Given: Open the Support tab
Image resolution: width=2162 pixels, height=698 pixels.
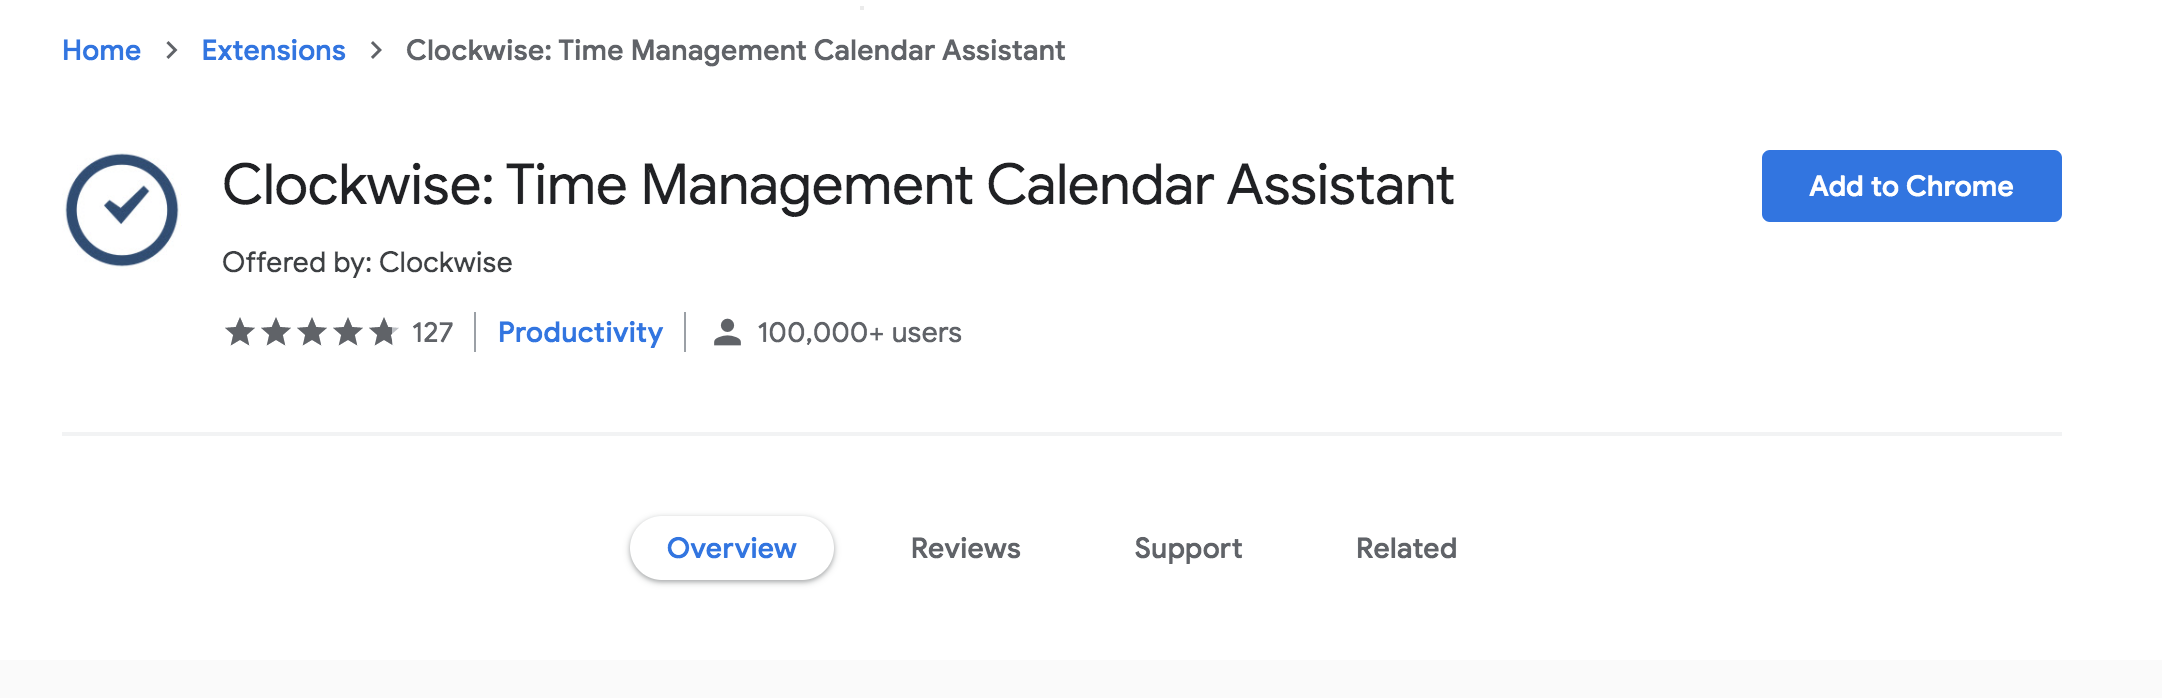Looking at the screenshot, I should click(x=1188, y=548).
